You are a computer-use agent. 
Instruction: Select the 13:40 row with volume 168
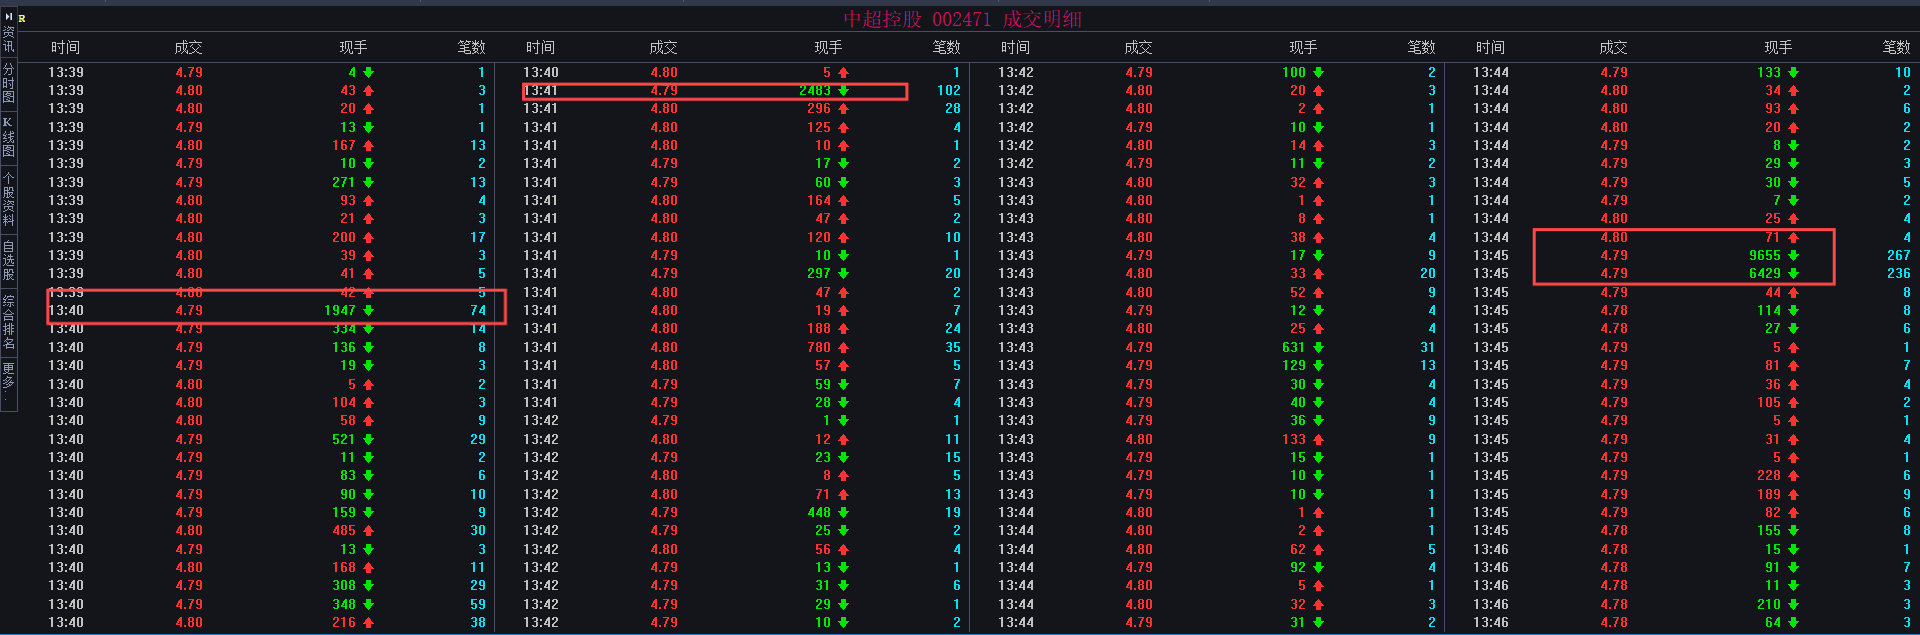point(267,567)
